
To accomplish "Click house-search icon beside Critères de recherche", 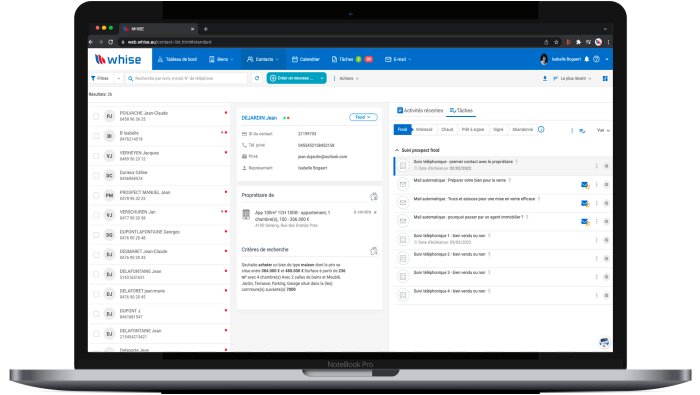I will 374,251.
